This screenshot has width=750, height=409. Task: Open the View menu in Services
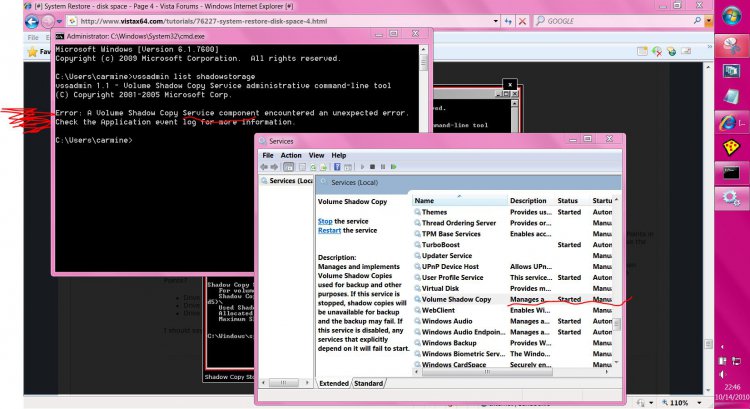[x=316, y=155]
